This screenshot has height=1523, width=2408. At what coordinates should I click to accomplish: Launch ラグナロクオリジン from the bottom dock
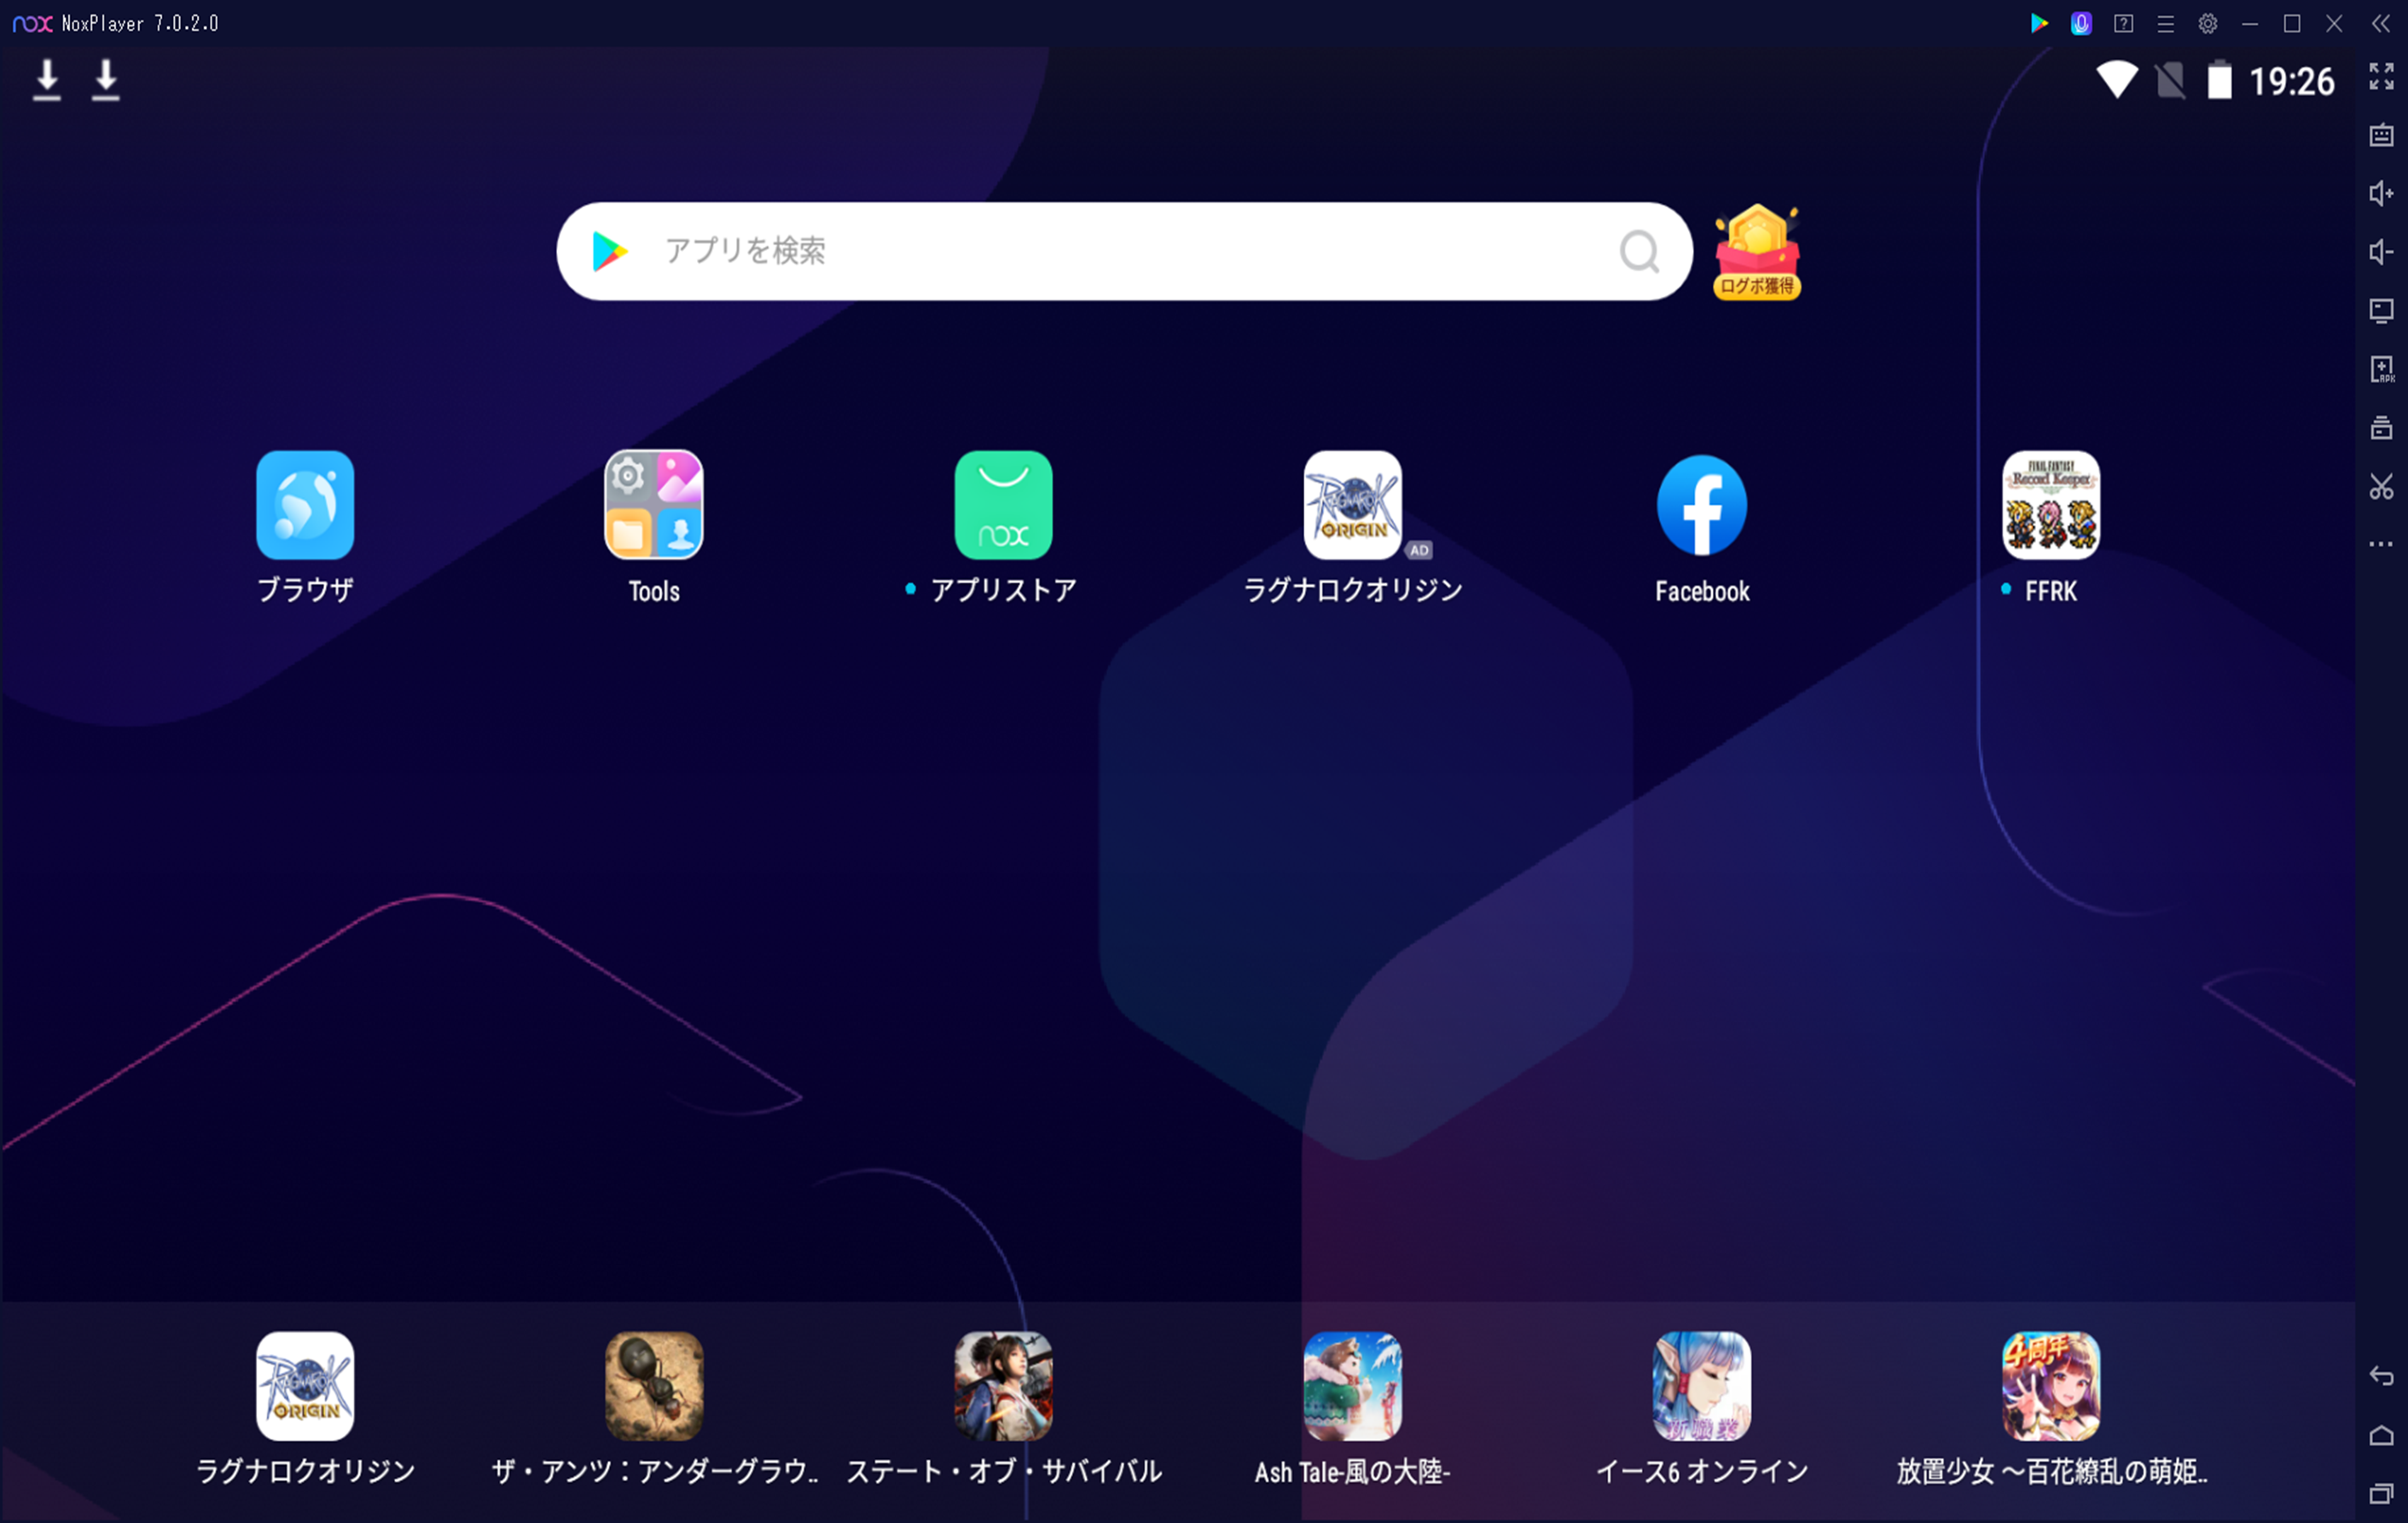(x=305, y=1386)
